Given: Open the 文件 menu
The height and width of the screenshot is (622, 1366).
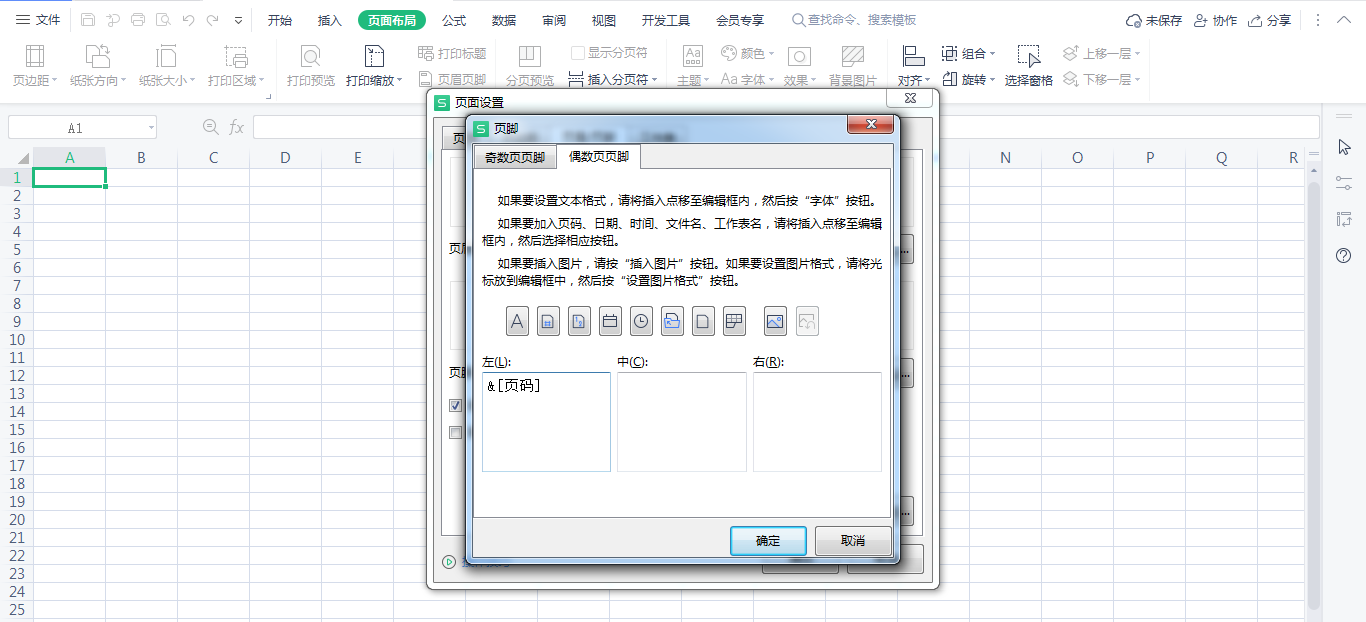Looking at the screenshot, I should (x=38, y=20).
